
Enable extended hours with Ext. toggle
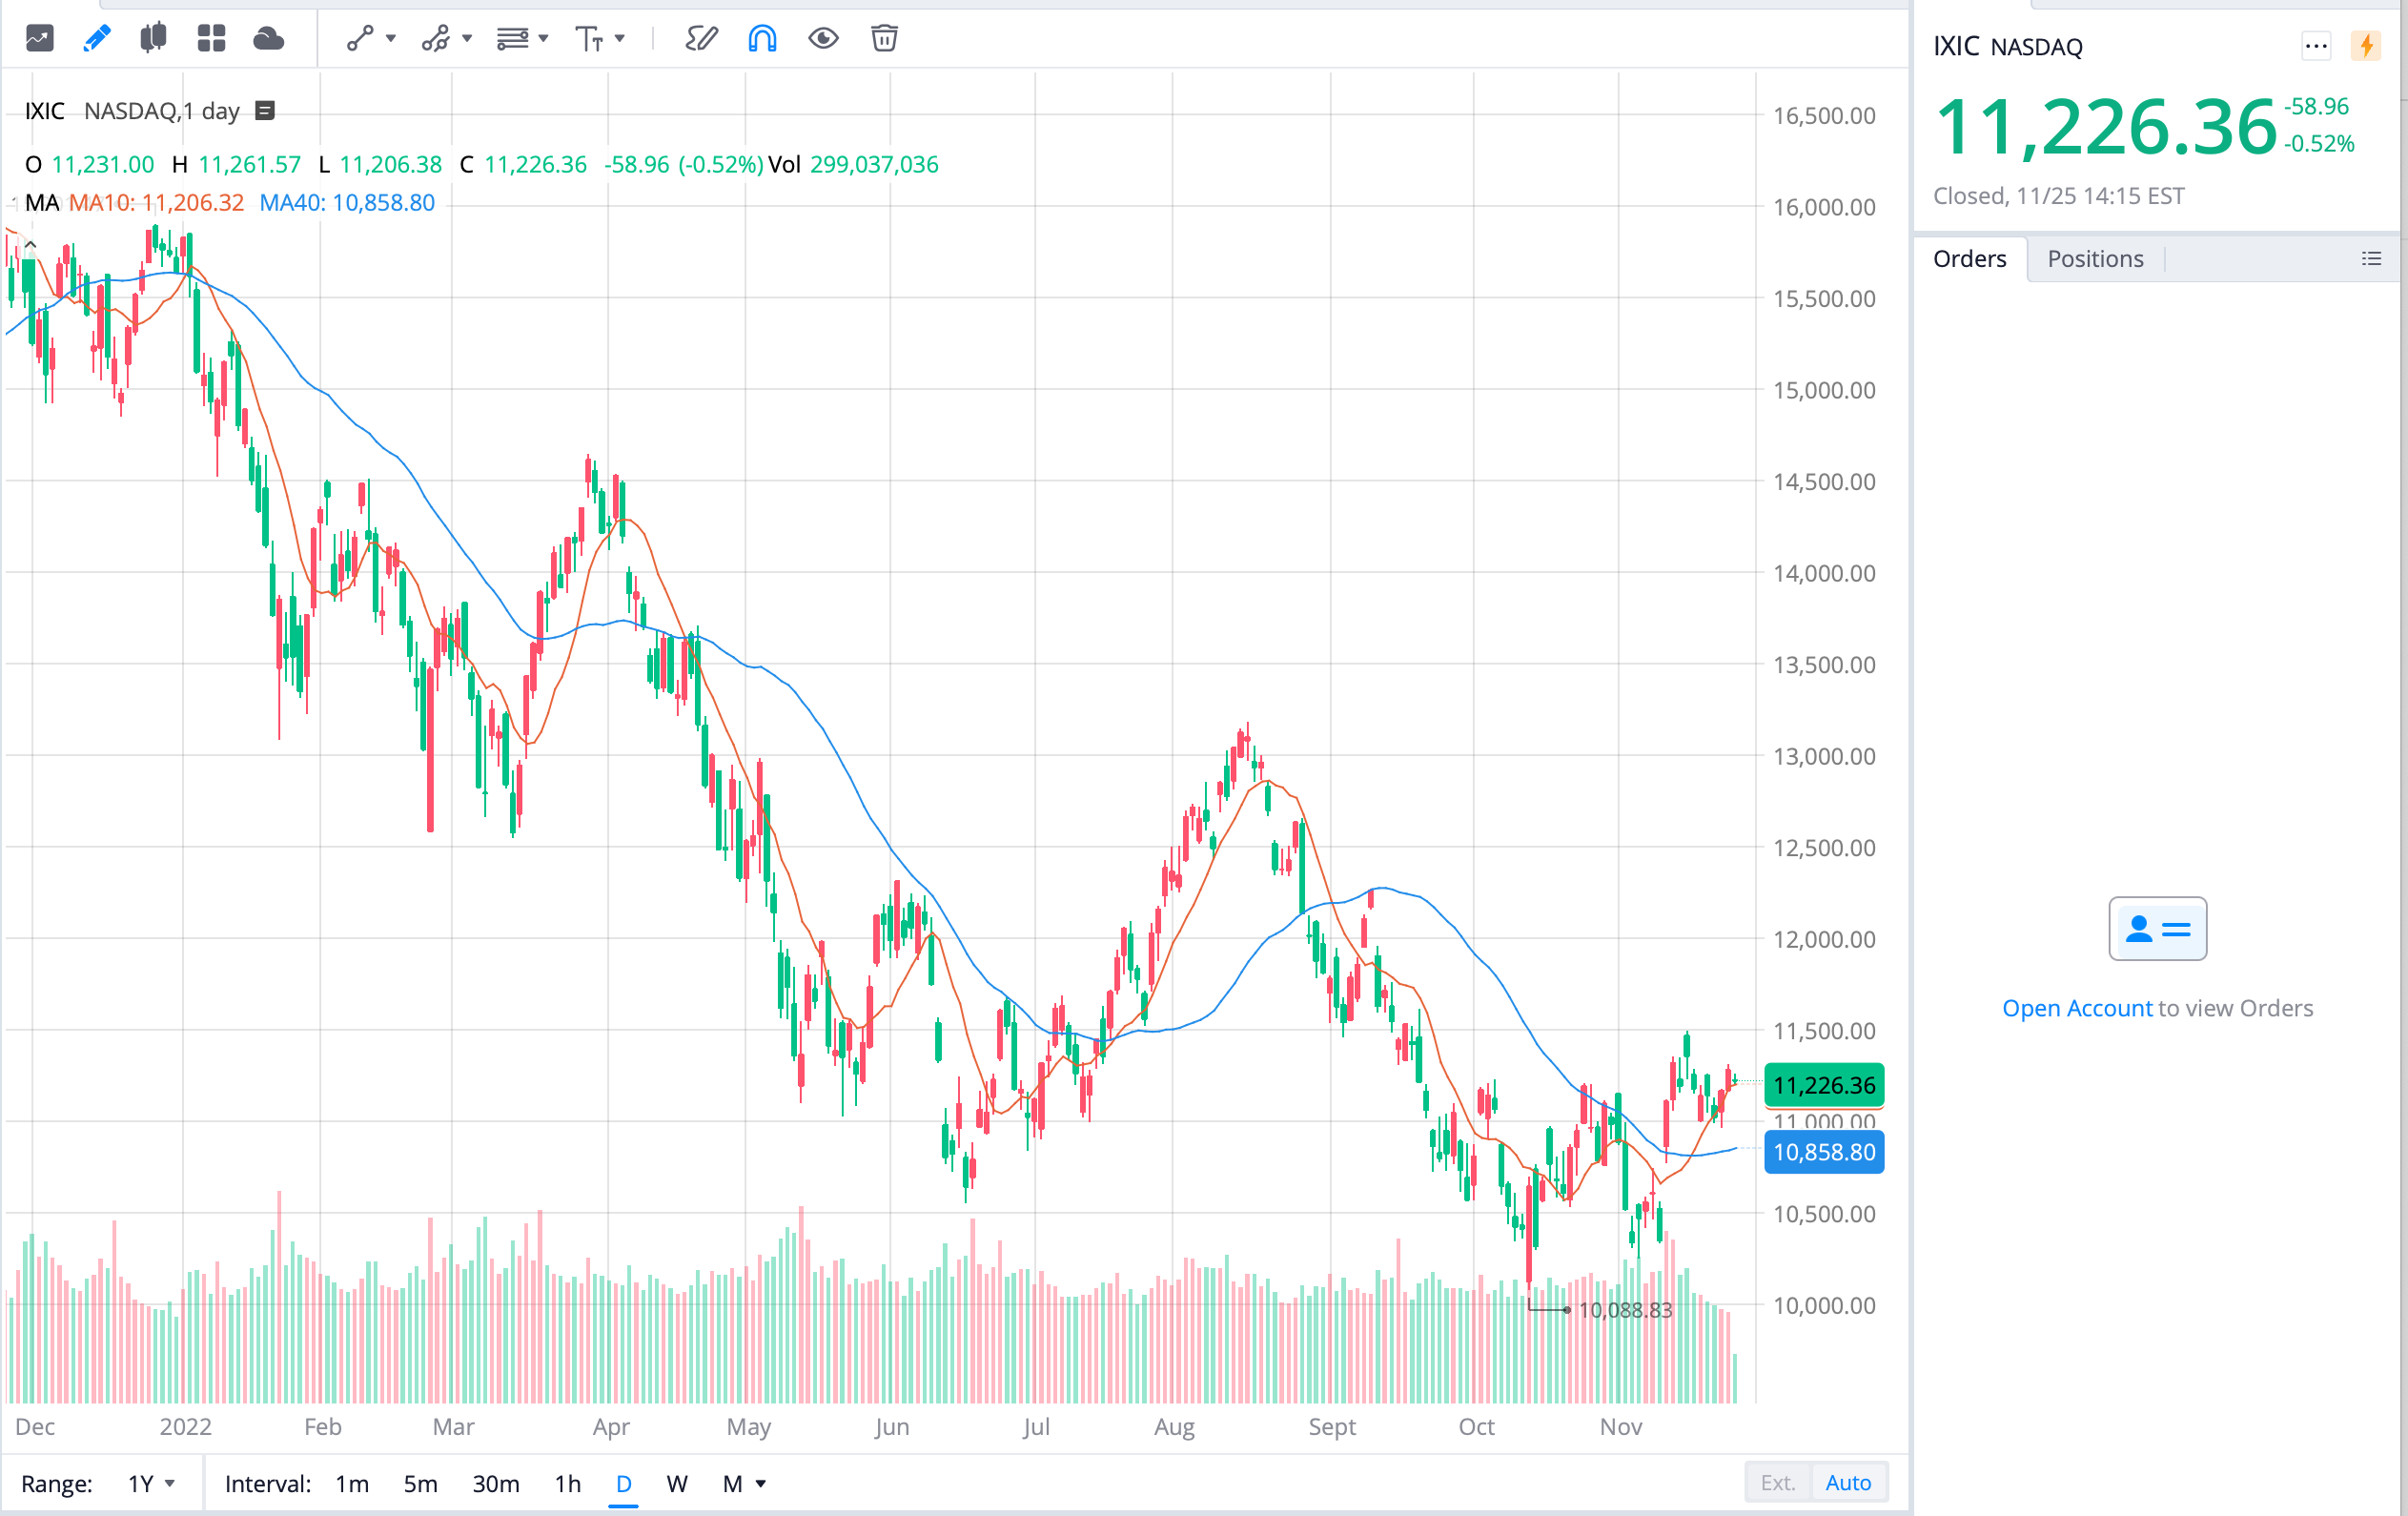(x=1776, y=1482)
